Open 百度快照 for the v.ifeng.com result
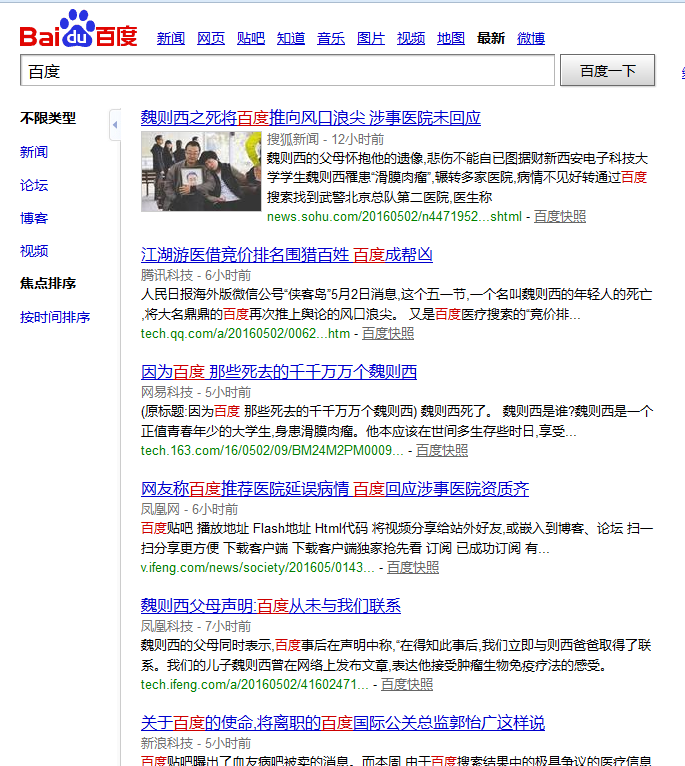 413,568
